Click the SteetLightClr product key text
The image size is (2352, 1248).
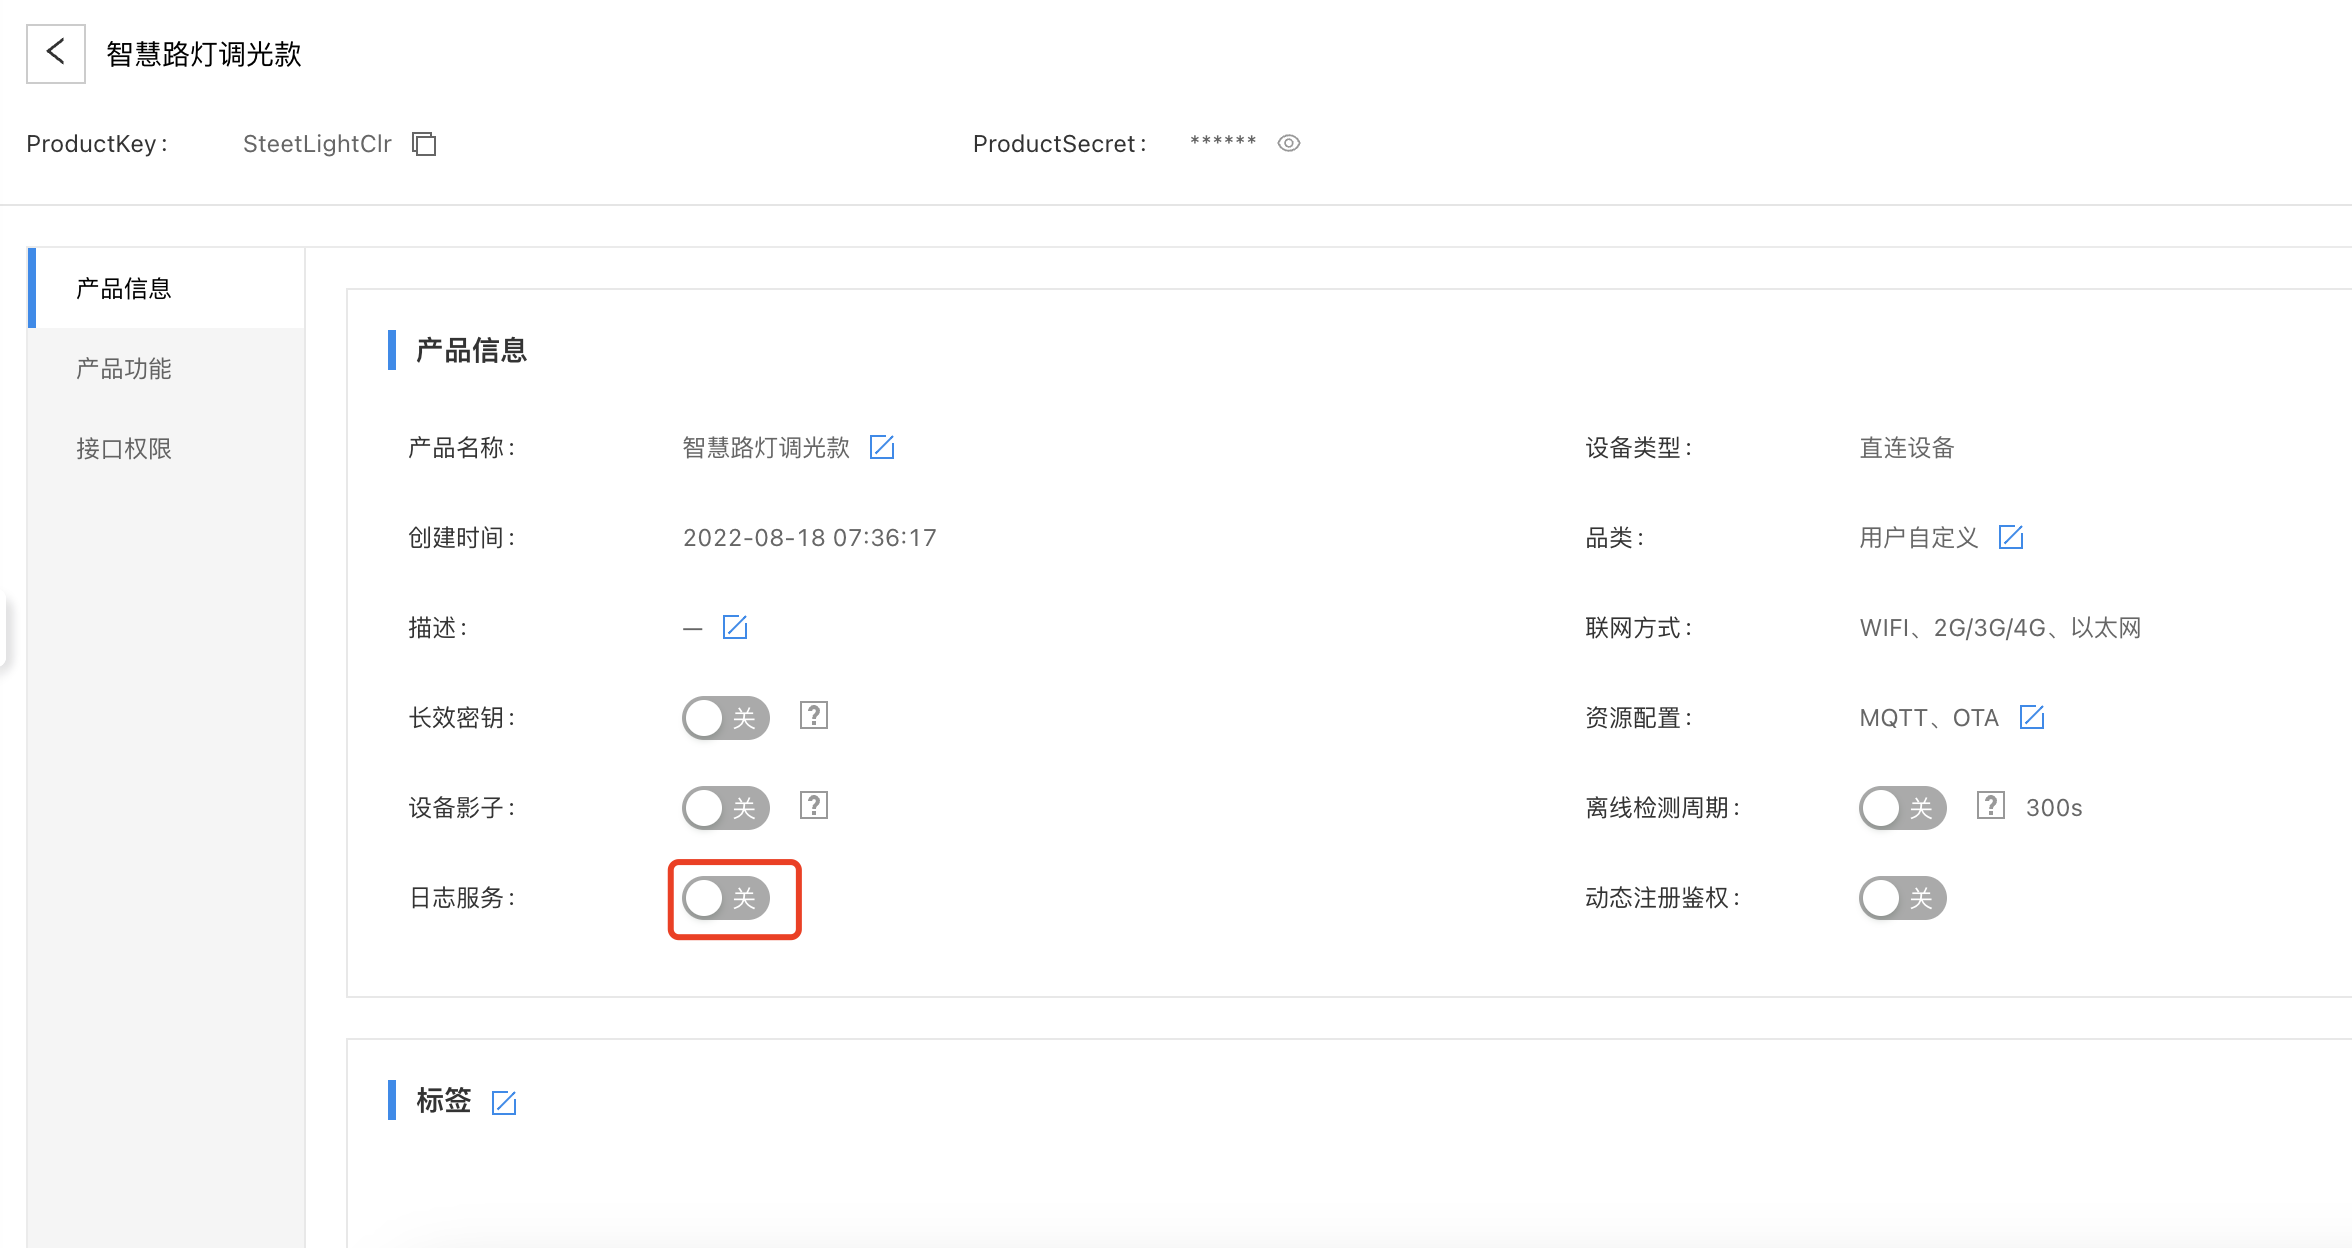coord(317,144)
